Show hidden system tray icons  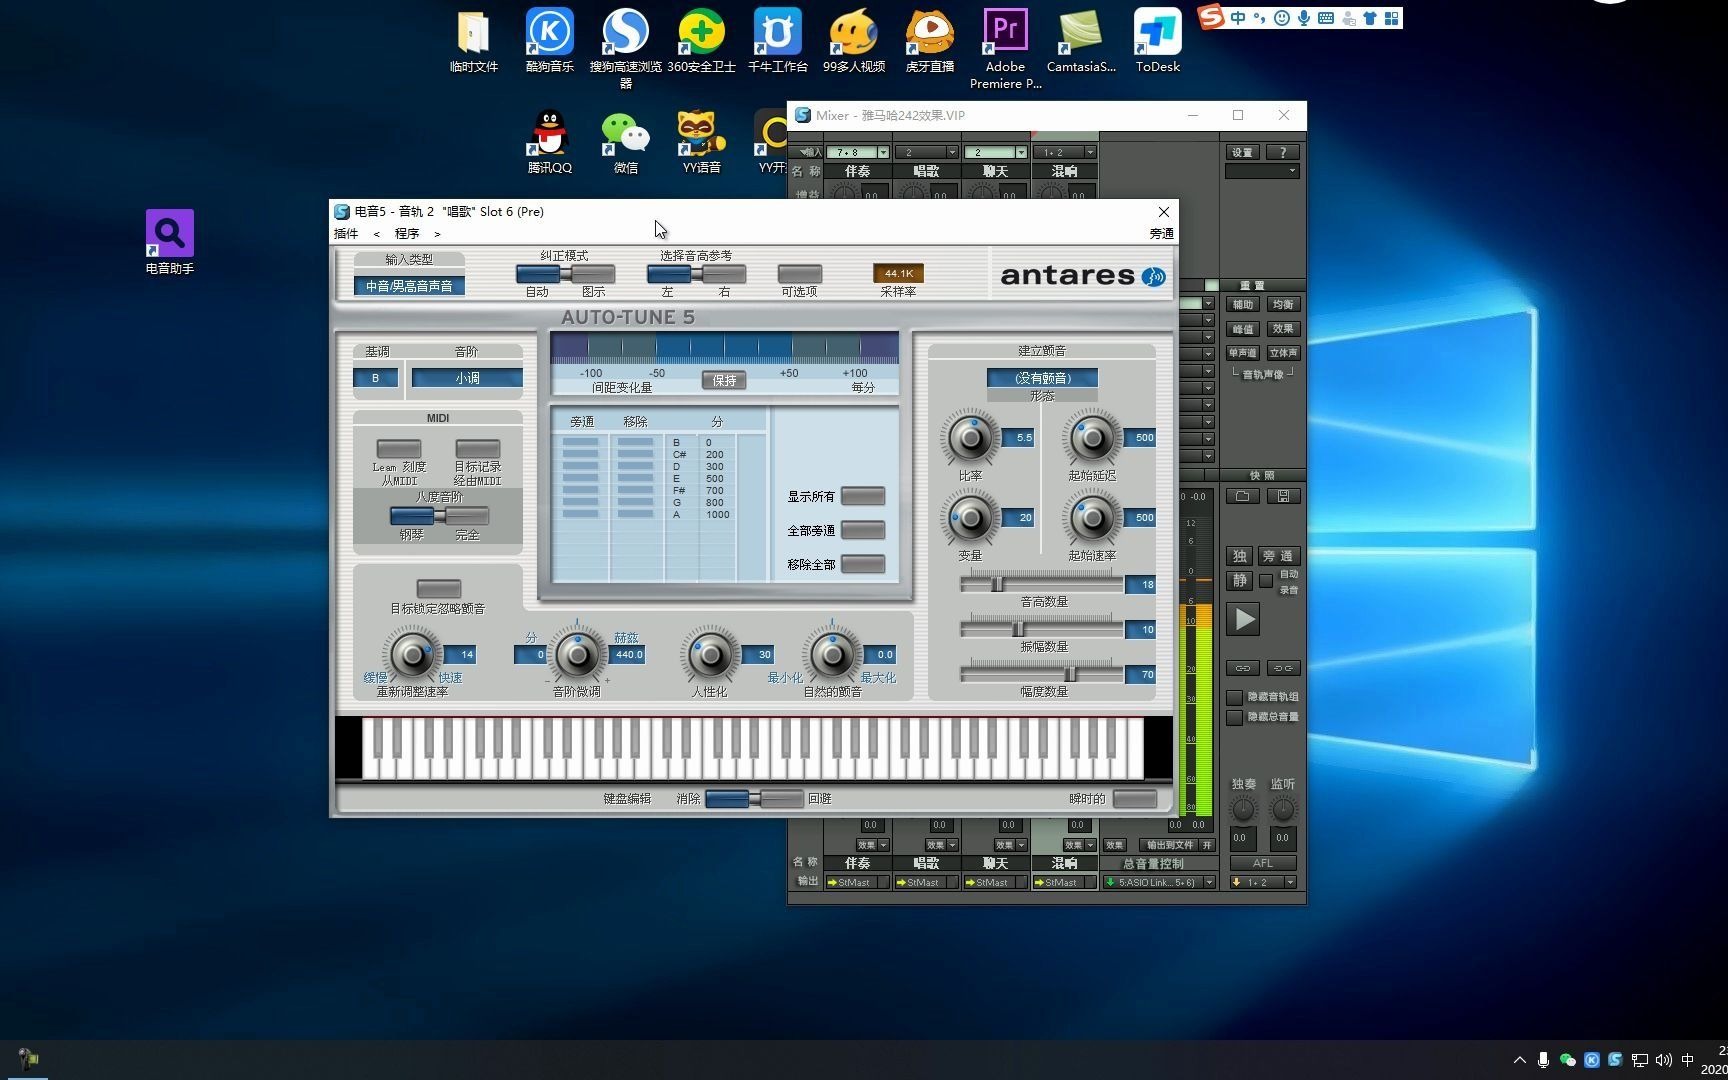1519,1060
